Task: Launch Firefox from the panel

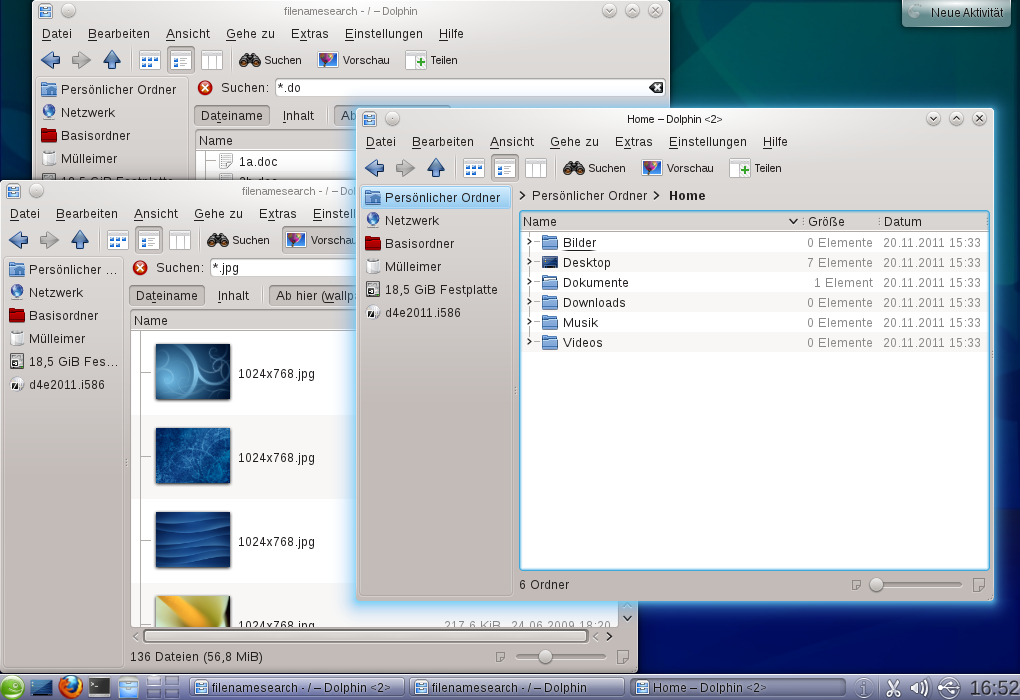Action: 70,687
